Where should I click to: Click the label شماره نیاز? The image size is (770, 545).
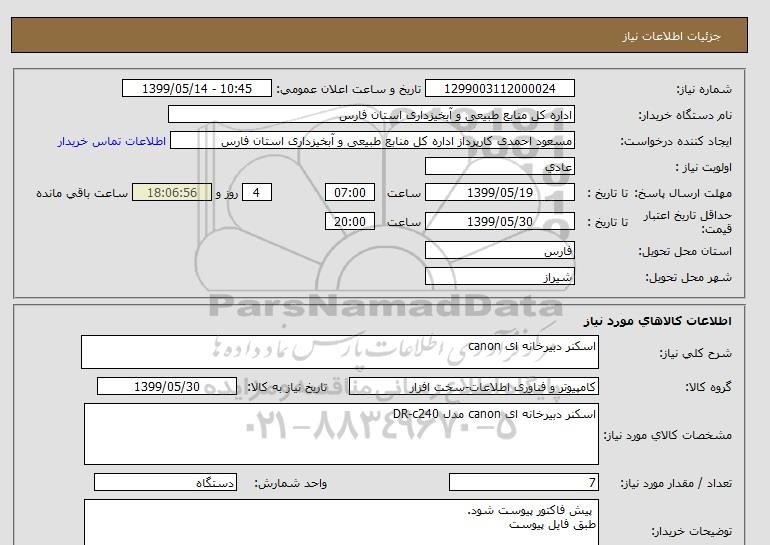pyautogui.click(x=704, y=89)
